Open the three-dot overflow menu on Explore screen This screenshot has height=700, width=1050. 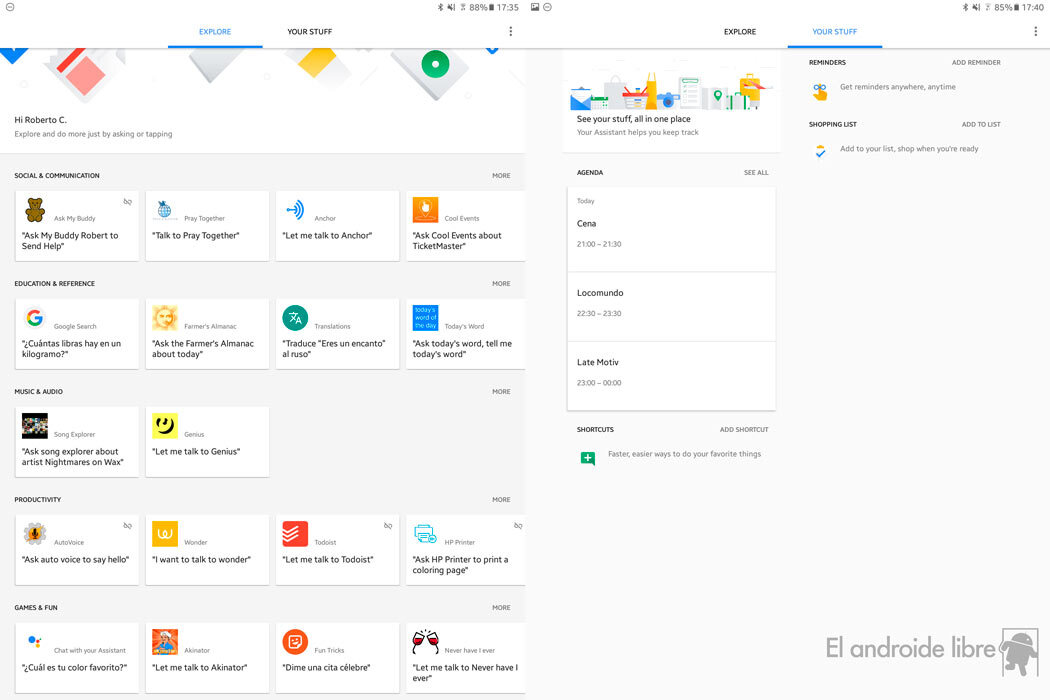click(x=510, y=32)
